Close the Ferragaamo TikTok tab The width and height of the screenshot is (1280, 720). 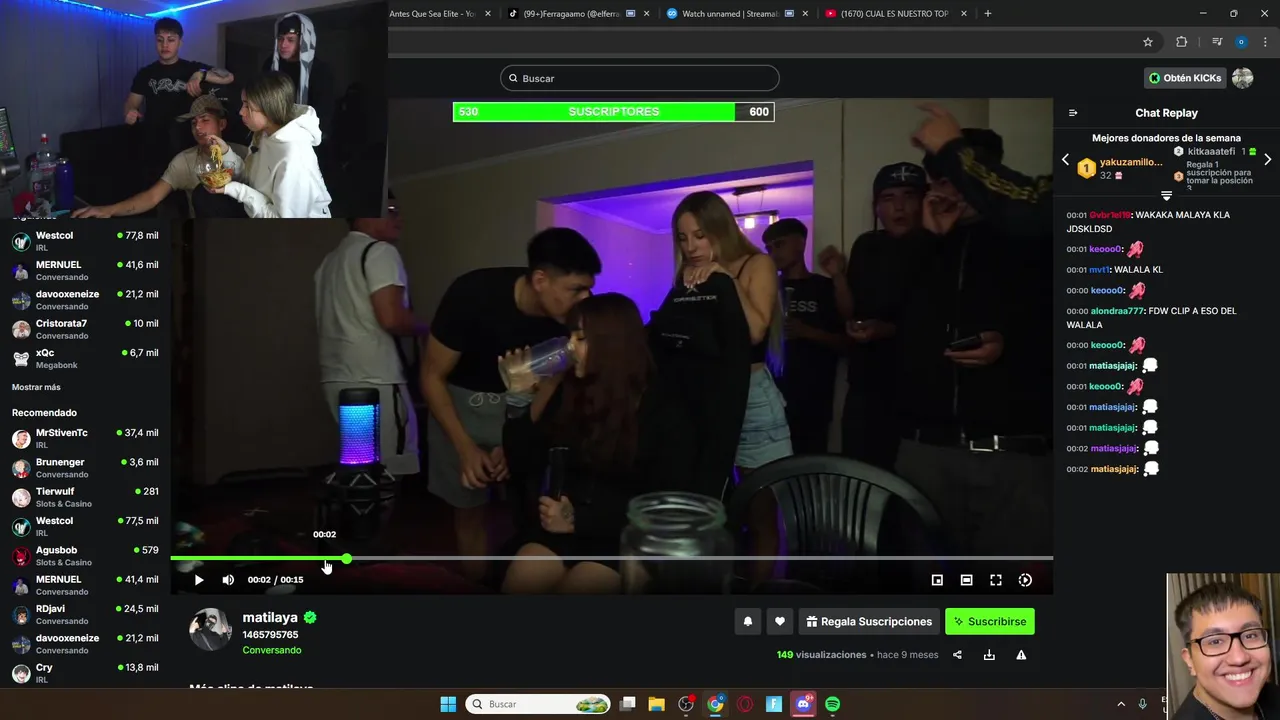646,14
